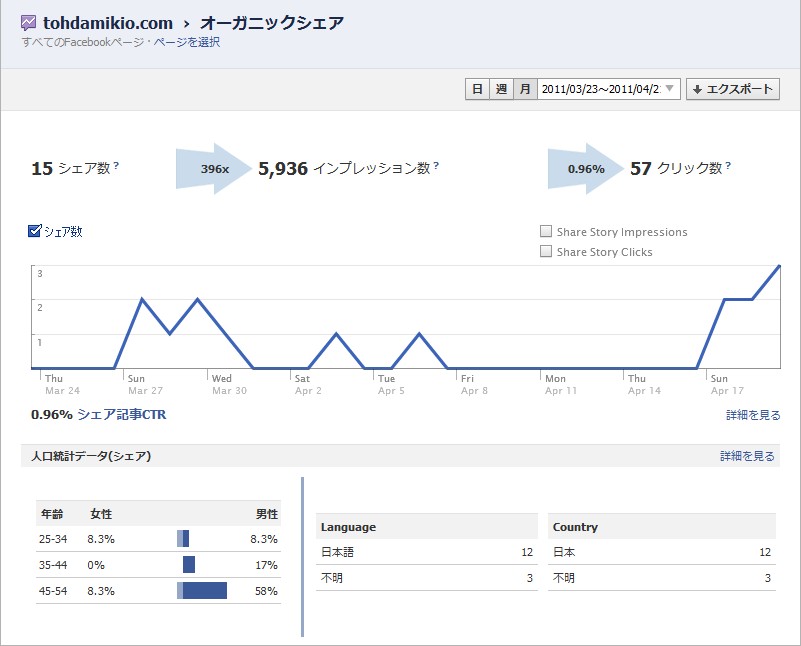Image resolution: width=801 pixels, height=646 pixels.
Task: Click the Tue Apr 5 axis label
Action: (391, 385)
